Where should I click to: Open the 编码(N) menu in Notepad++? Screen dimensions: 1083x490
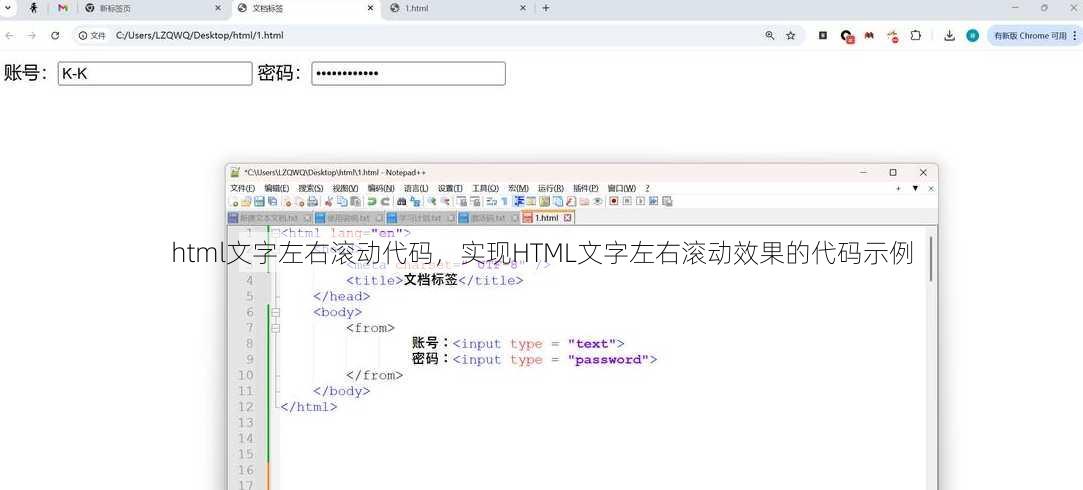pos(381,188)
